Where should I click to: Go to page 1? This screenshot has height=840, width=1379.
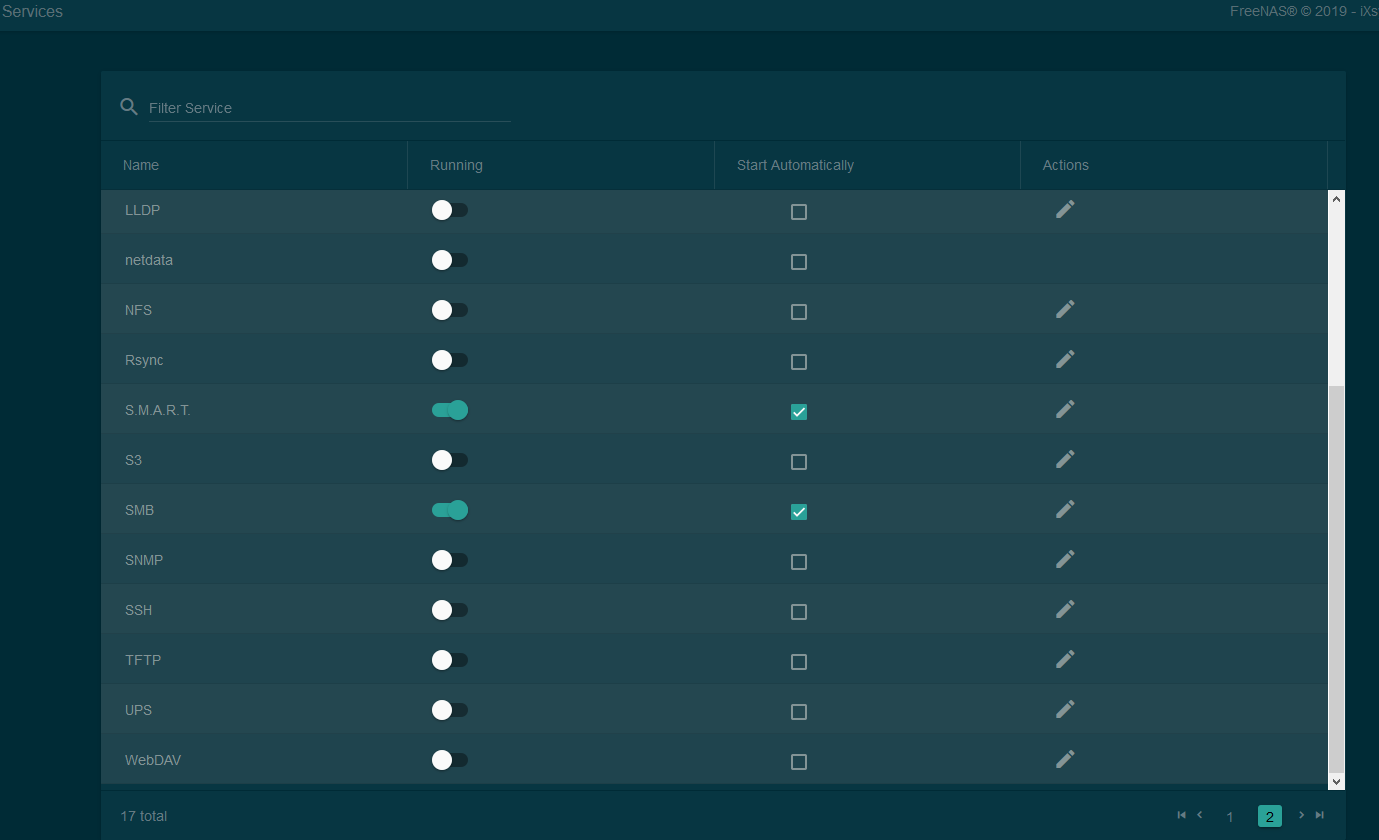tap(1230, 816)
